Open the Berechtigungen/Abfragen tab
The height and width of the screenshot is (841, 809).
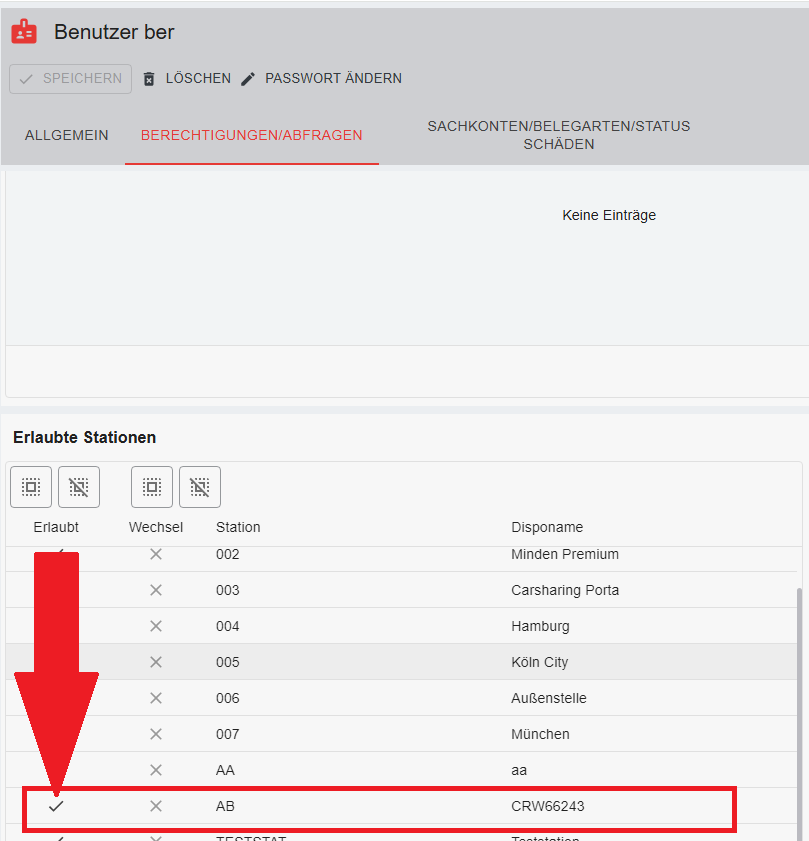coord(251,135)
